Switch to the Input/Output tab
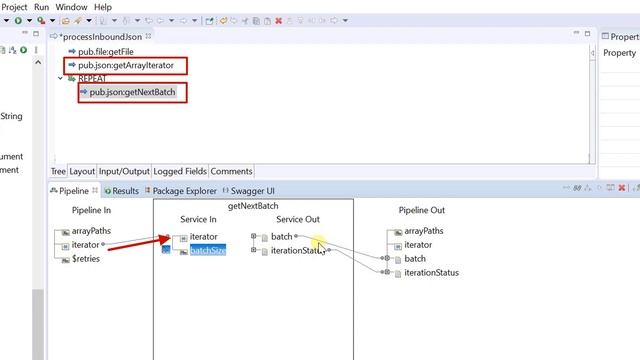Screen dimensions: 640x360 coord(124,171)
